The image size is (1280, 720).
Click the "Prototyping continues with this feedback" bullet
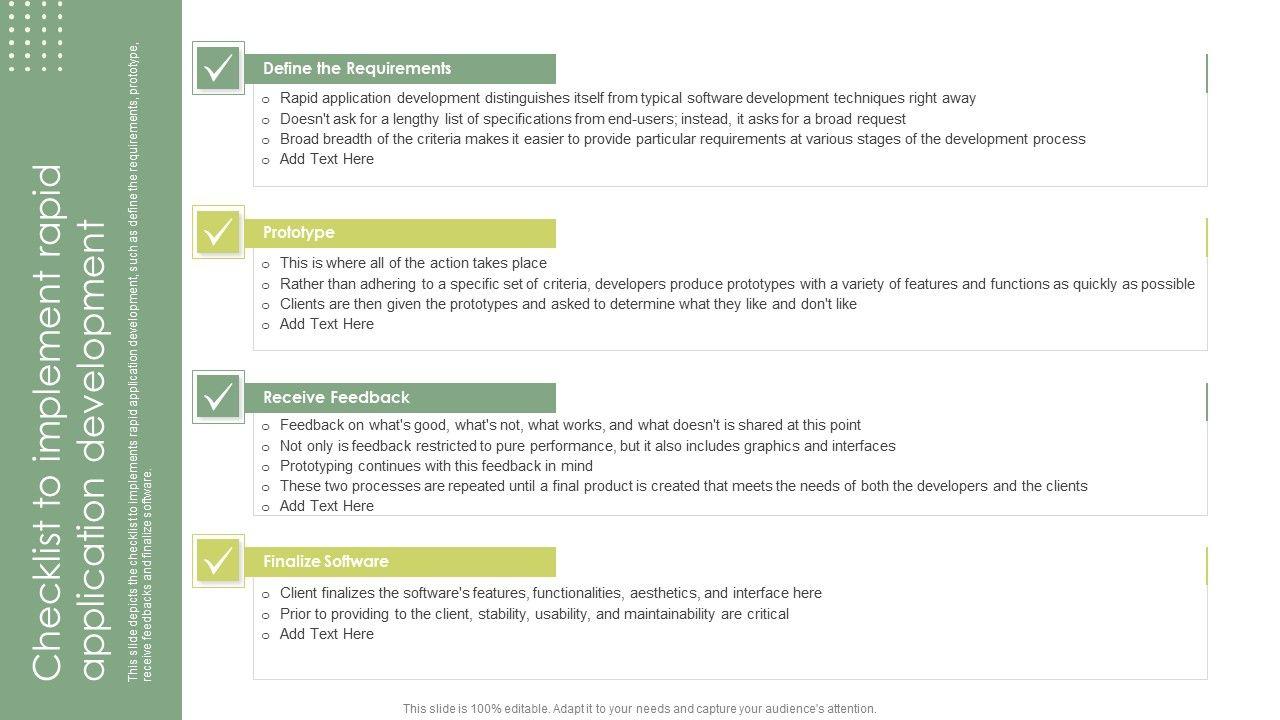[x=436, y=466]
